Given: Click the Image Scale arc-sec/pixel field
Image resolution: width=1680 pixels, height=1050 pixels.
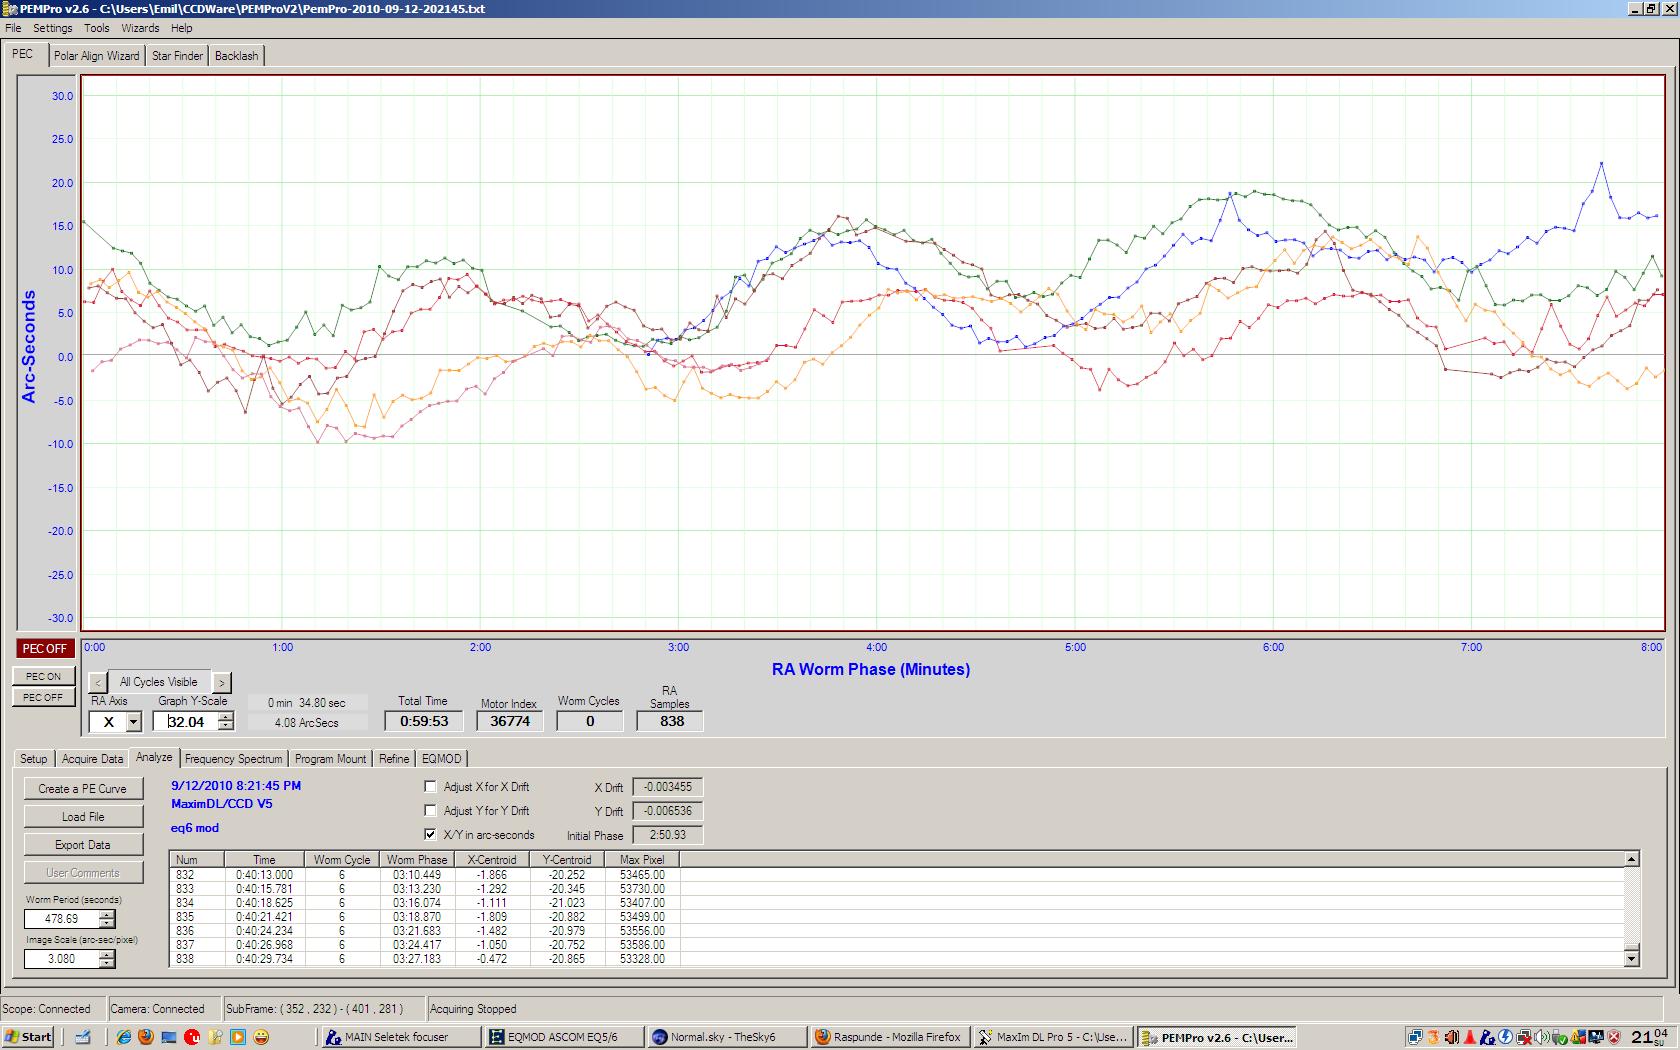Looking at the screenshot, I should 62,959.
